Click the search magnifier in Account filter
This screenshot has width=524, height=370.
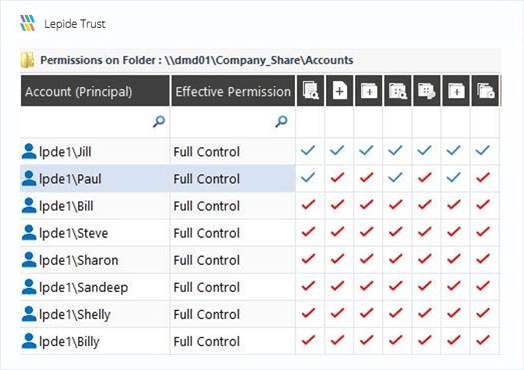click(x=159, y=121)
